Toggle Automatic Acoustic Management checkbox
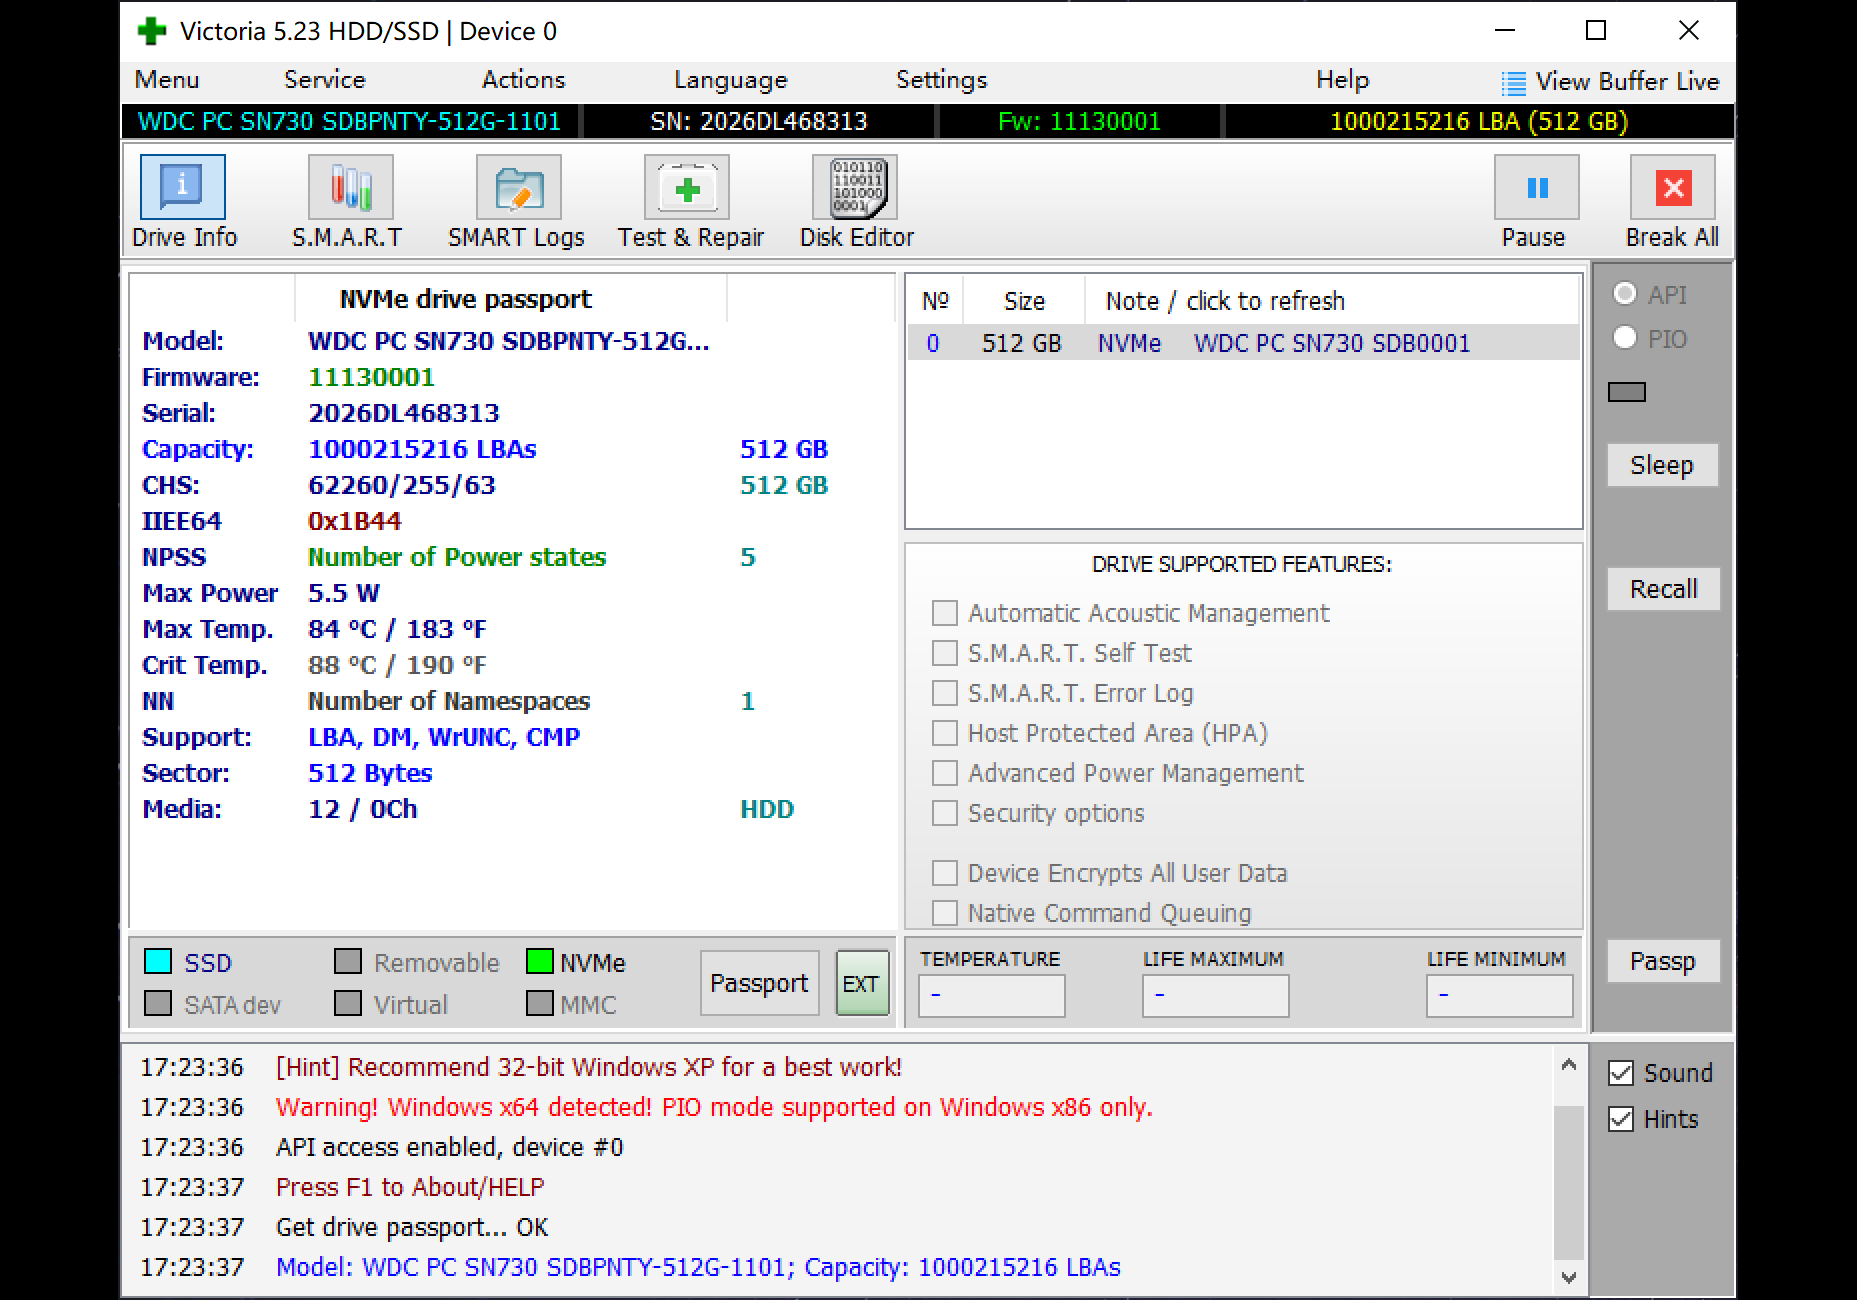This screenshot has width=1857, height=1300. click(944, 613)
